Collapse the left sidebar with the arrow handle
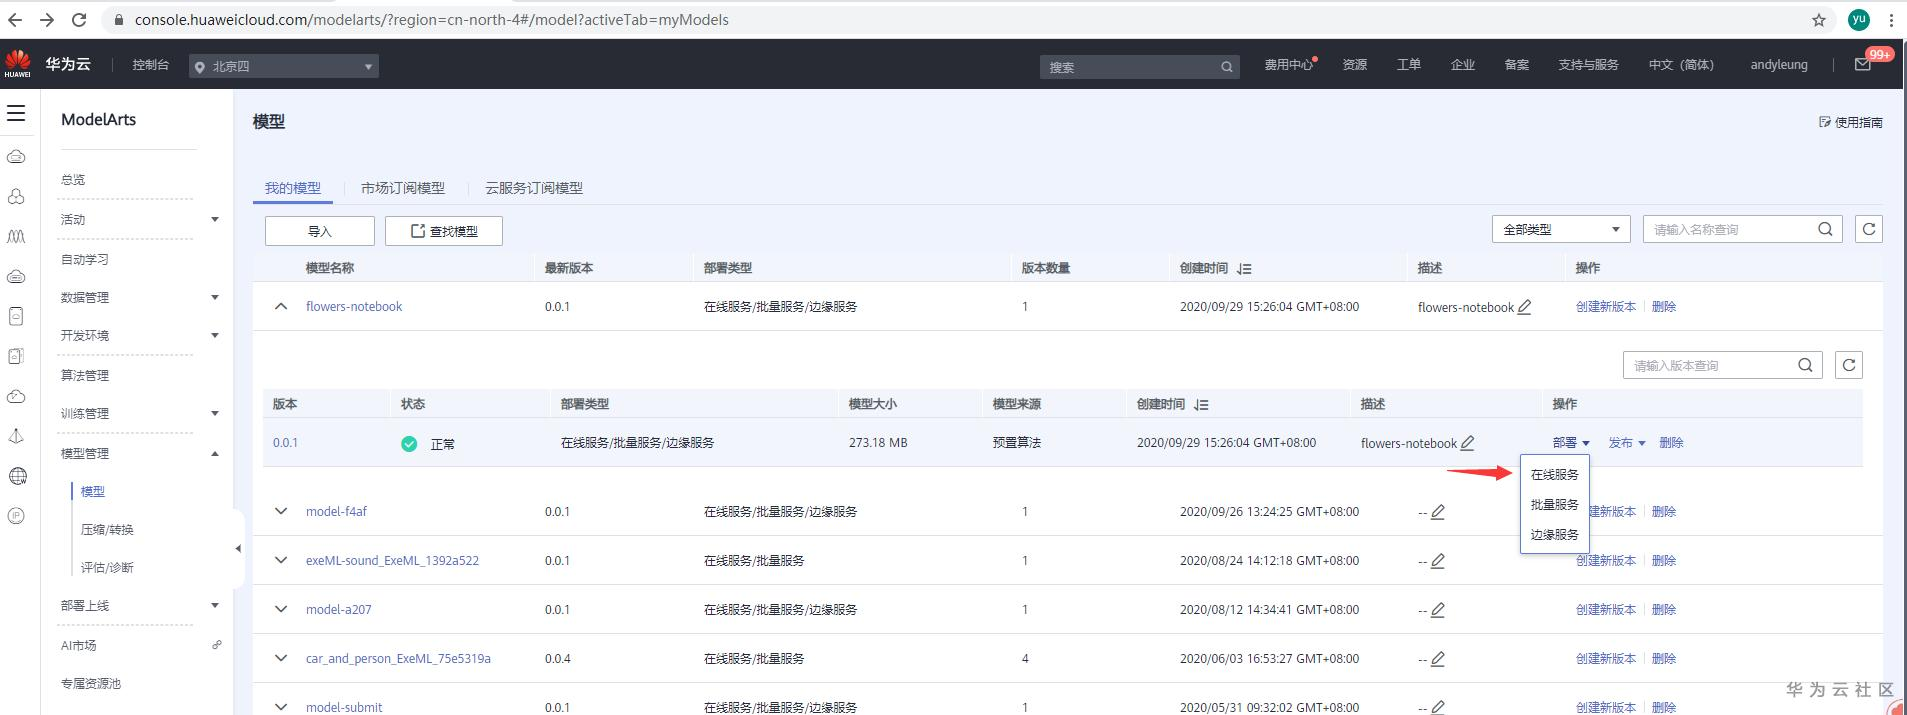Screen dimensions: 1907x715 click(x=238, y=548)
